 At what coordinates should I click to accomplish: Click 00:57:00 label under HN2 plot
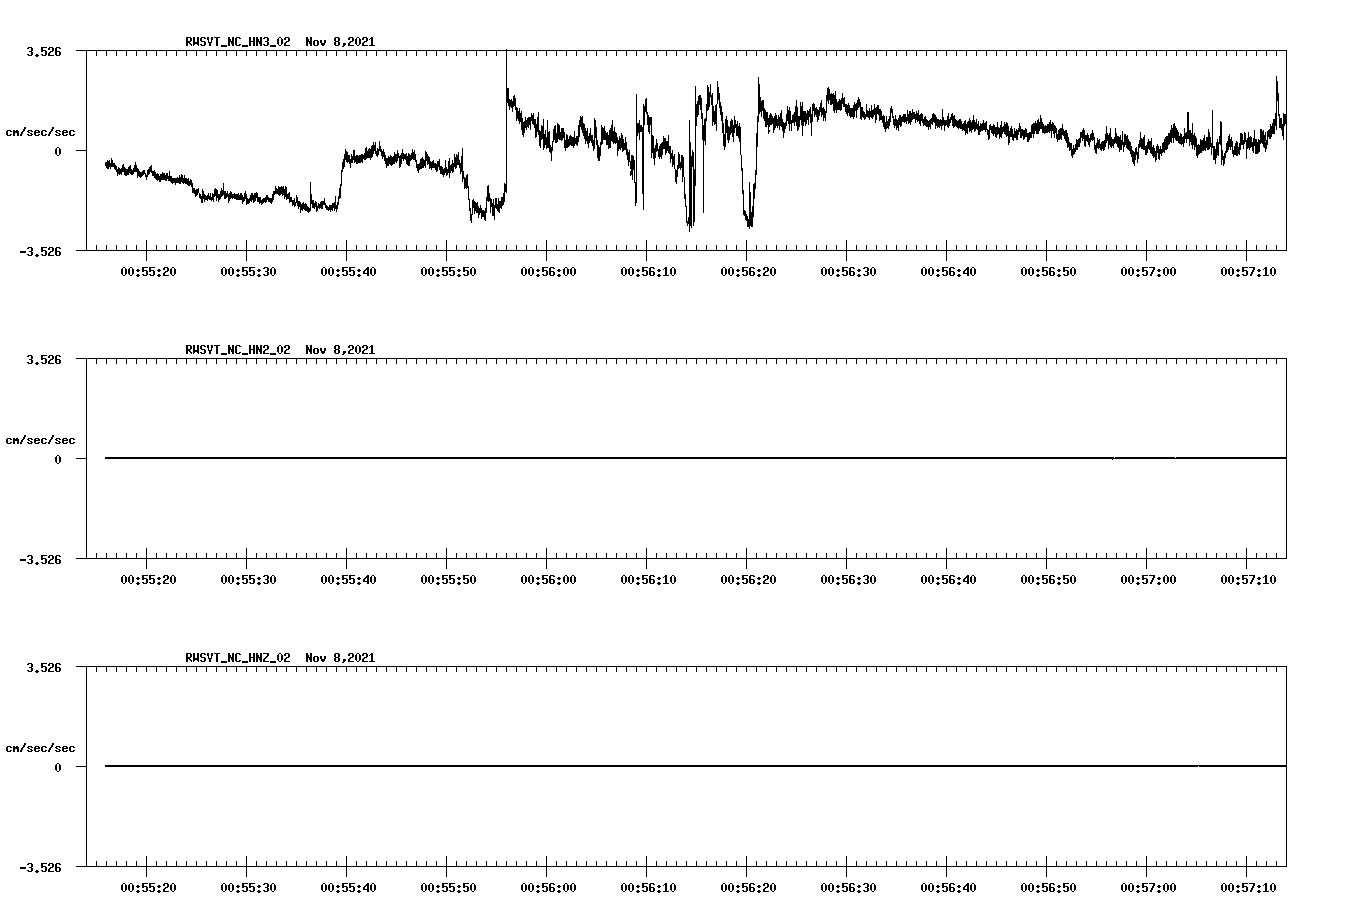(x=1149, y=580)
